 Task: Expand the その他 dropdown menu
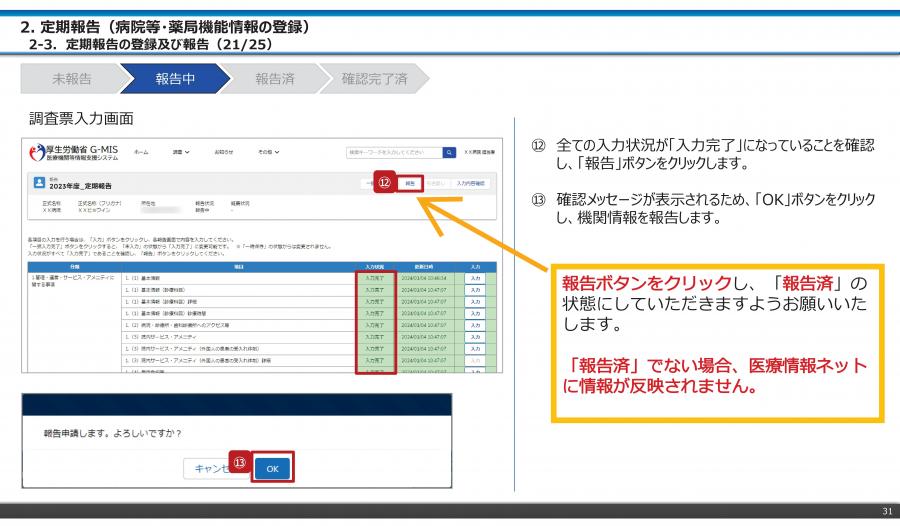pyautogui.click(x=269, y=152)
